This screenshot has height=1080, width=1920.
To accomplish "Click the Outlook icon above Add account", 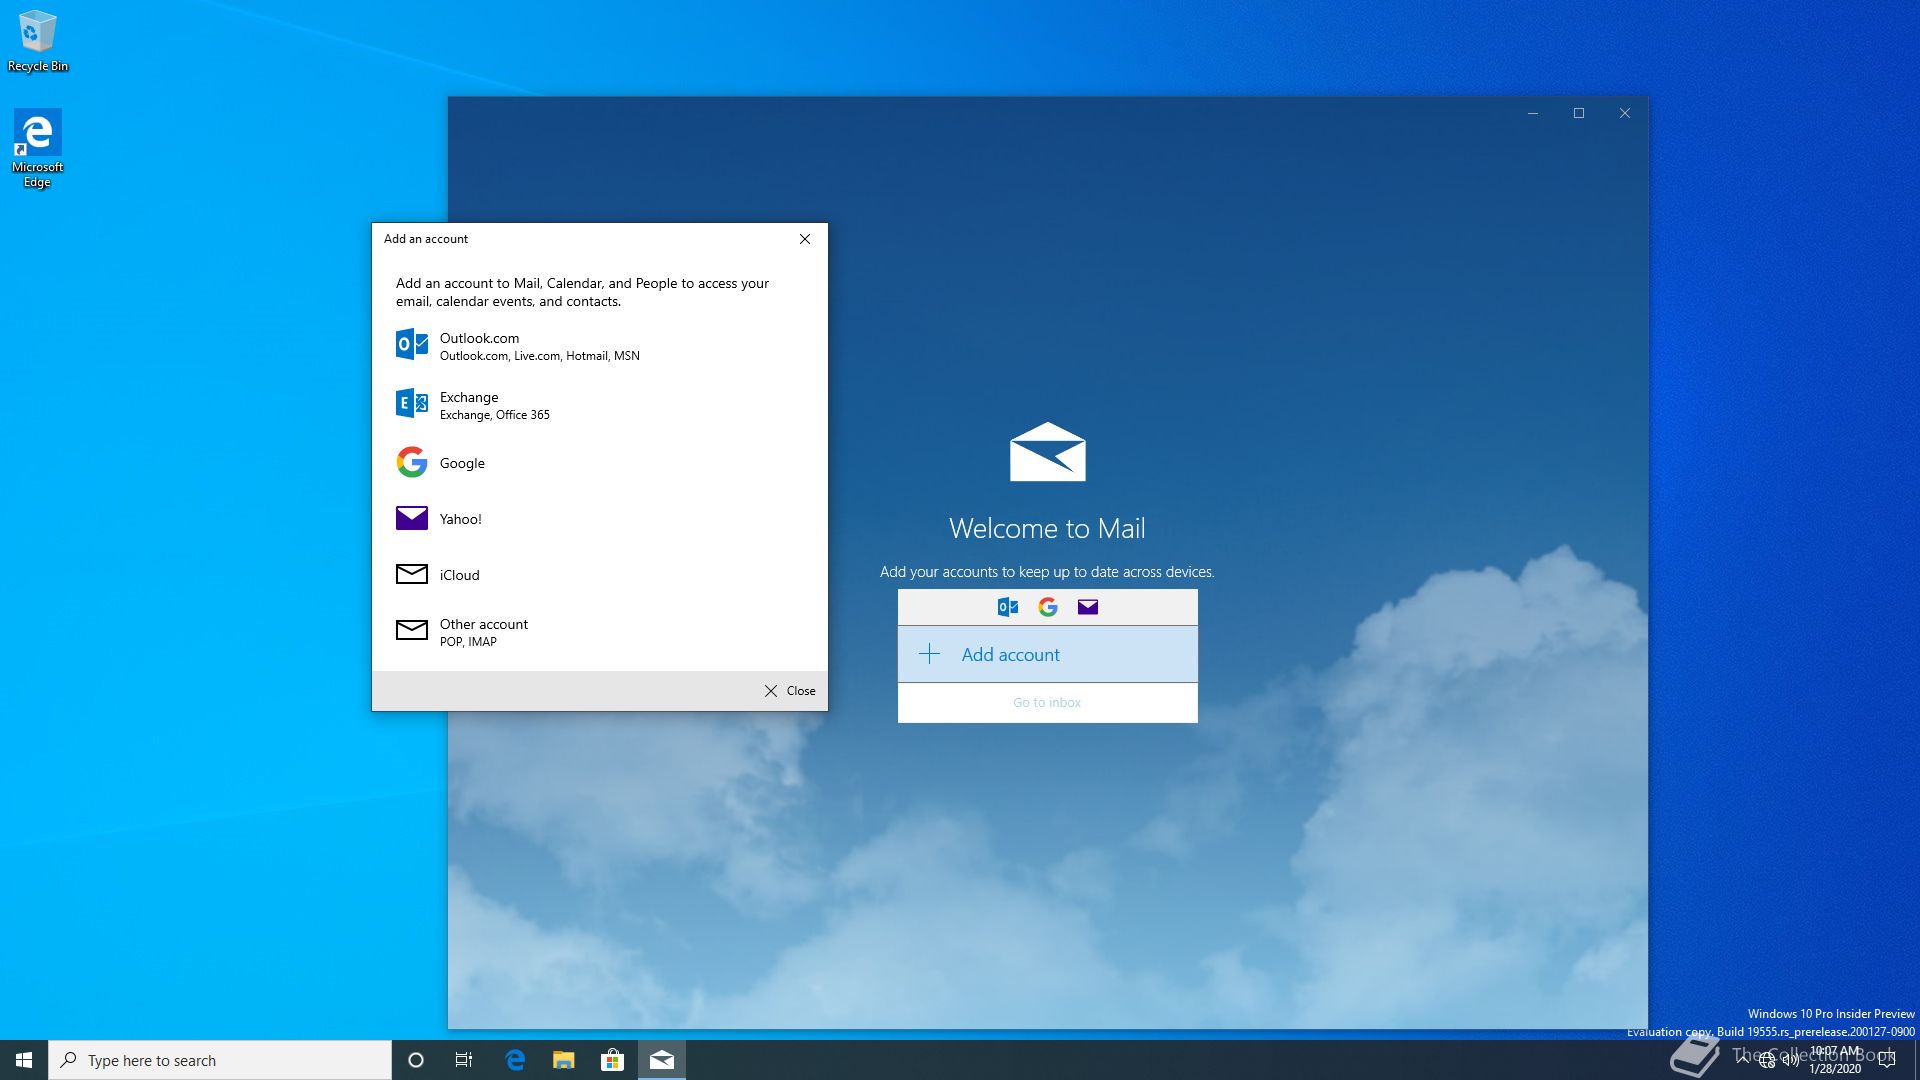I will coord(1008,607).
